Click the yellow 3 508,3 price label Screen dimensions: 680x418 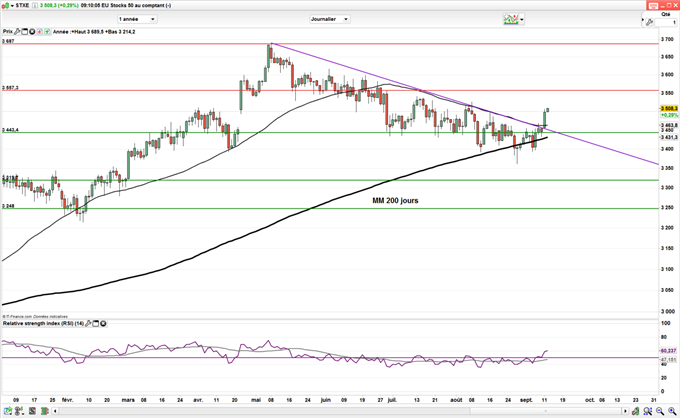[669, 108]
